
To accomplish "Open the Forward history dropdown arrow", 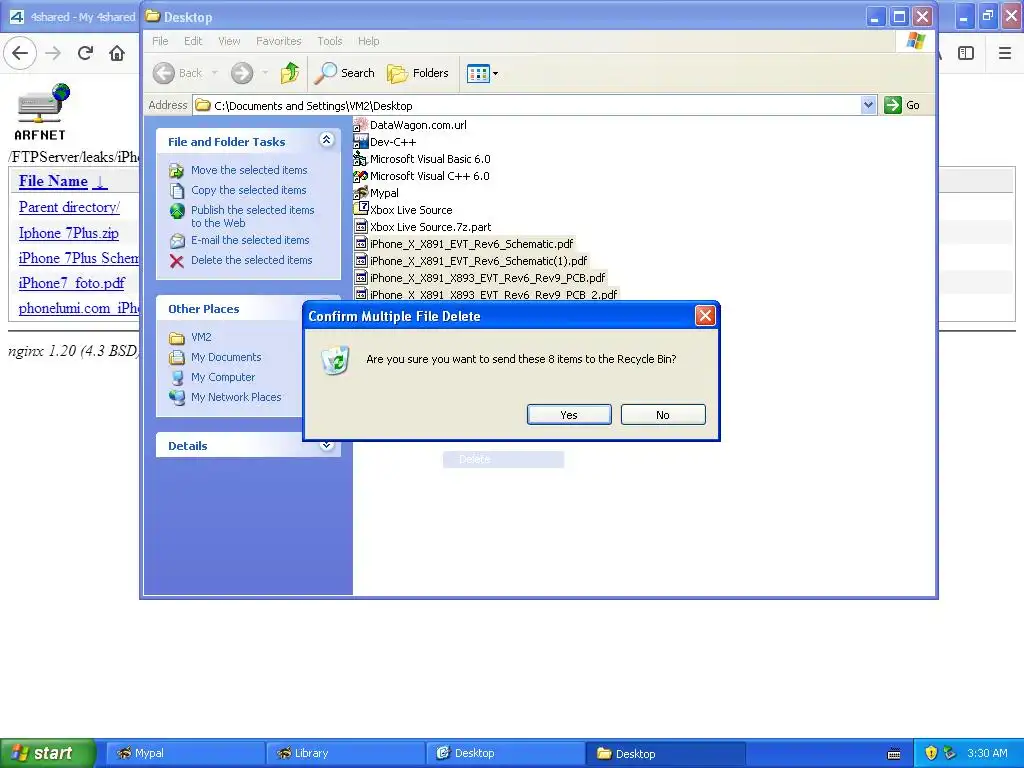I will [265, 73].
